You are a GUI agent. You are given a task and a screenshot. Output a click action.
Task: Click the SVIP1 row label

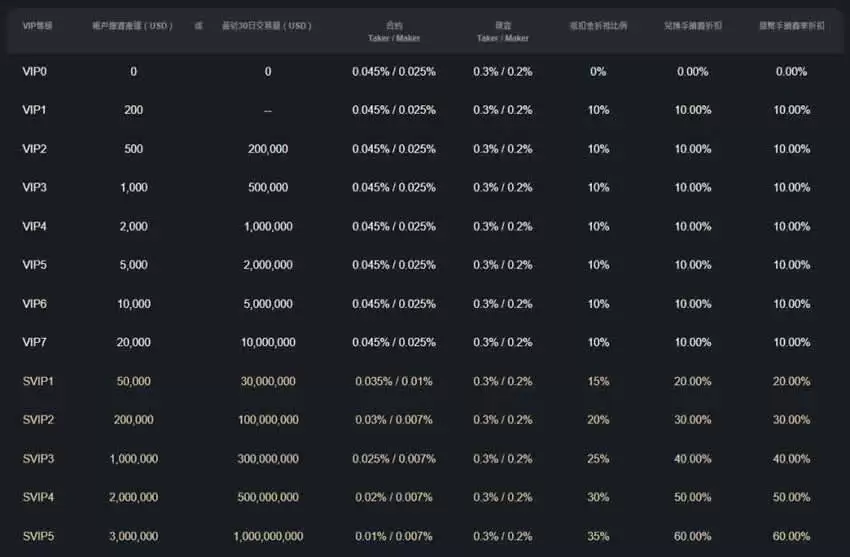(x=38, y=382)
